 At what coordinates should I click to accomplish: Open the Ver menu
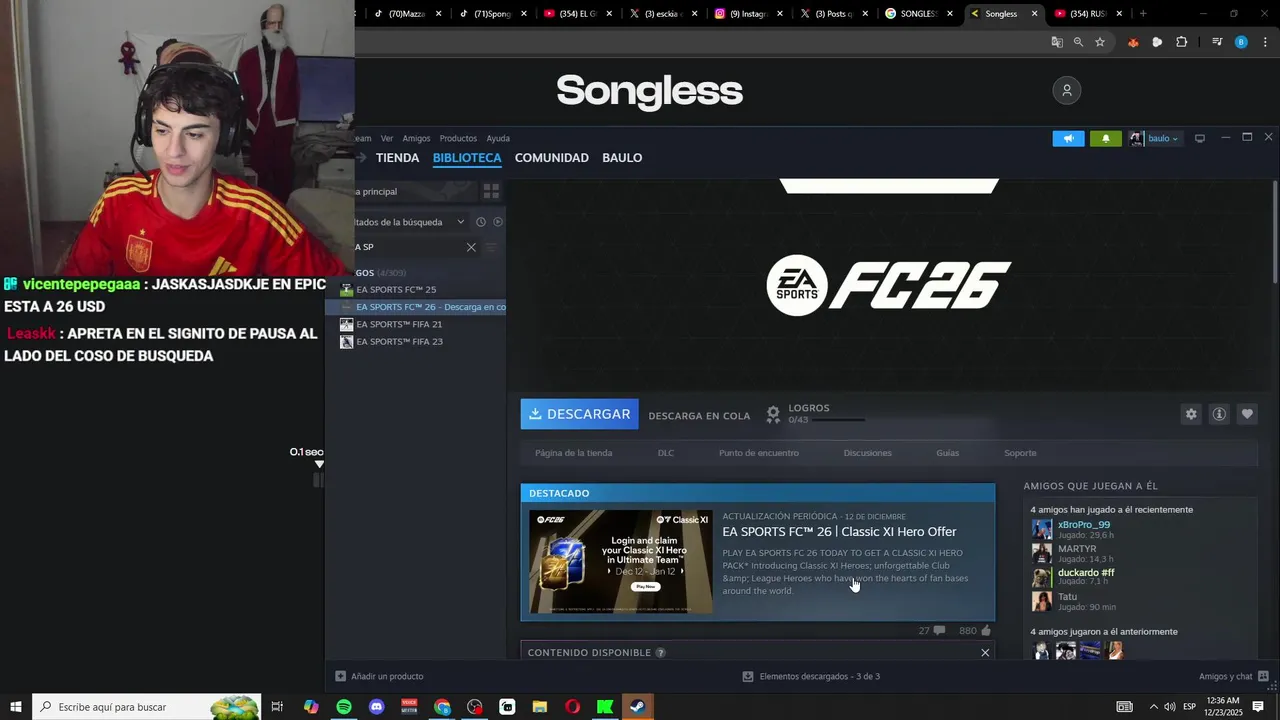click(x=387, y=138)
